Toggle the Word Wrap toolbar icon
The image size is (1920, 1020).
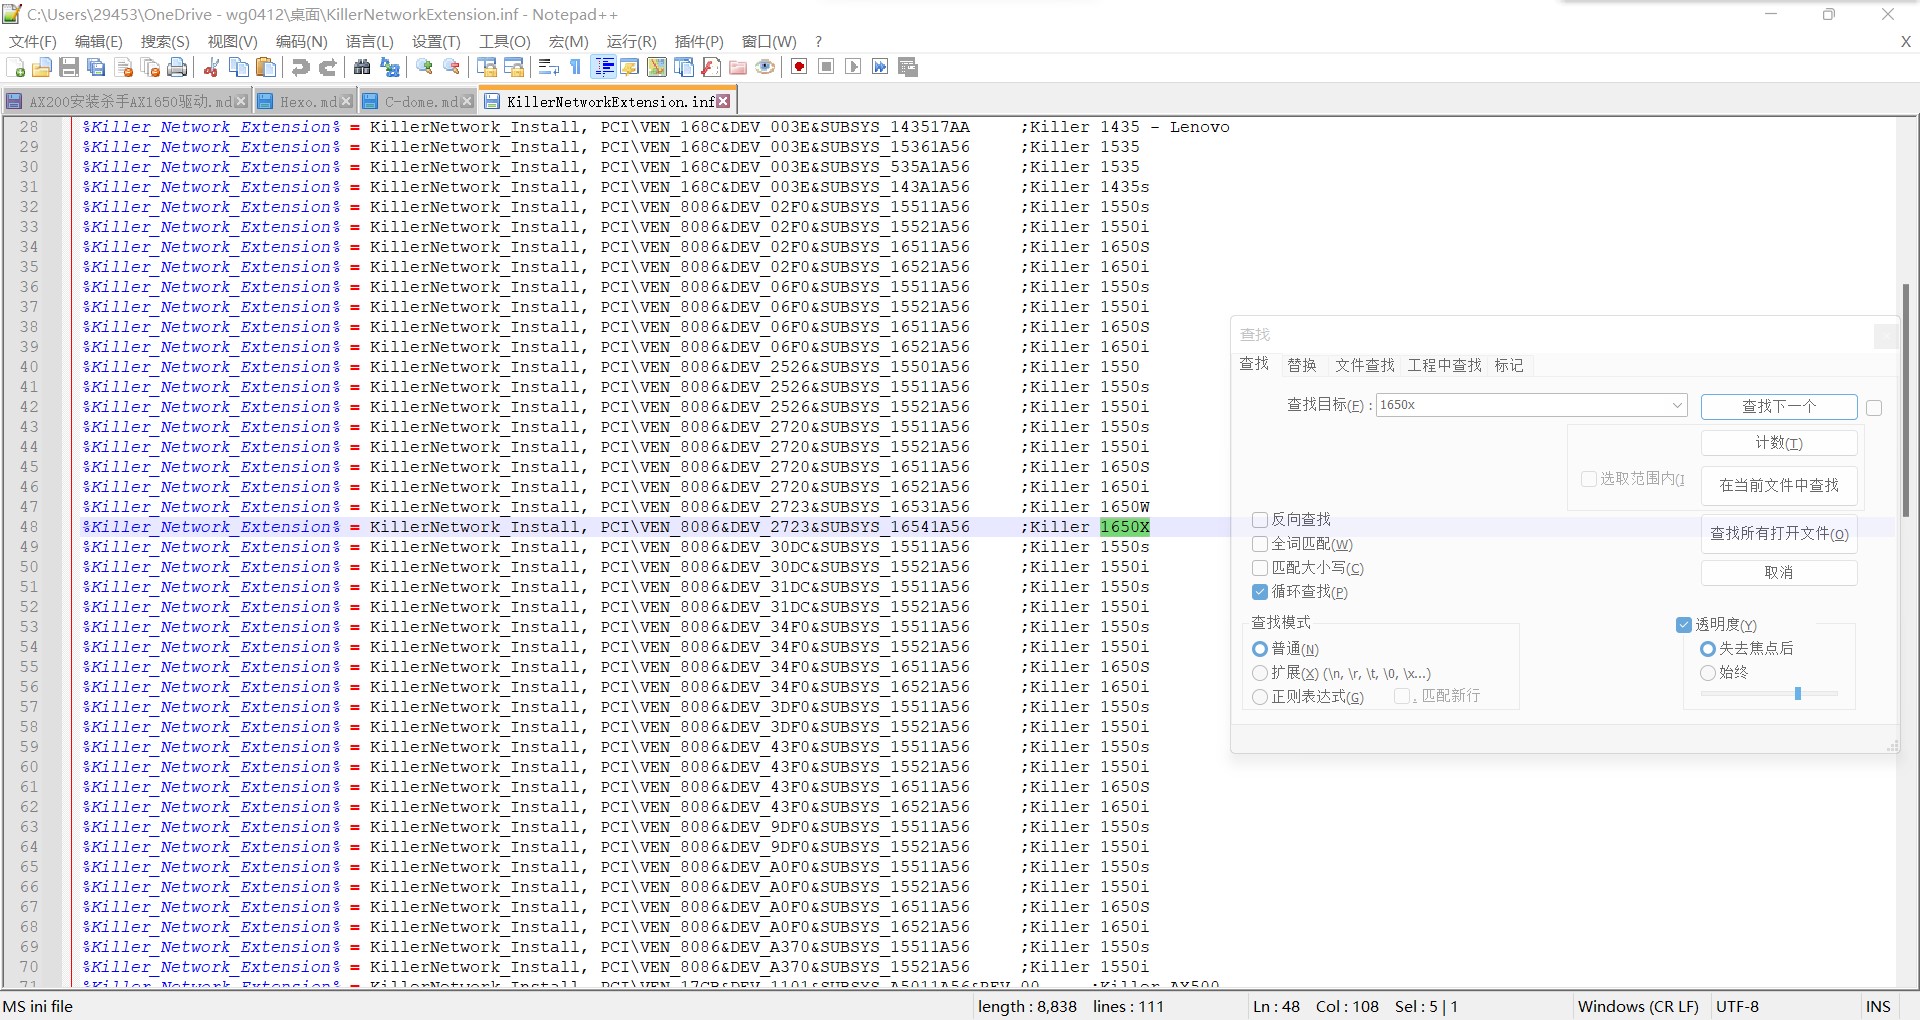point(548,67)
